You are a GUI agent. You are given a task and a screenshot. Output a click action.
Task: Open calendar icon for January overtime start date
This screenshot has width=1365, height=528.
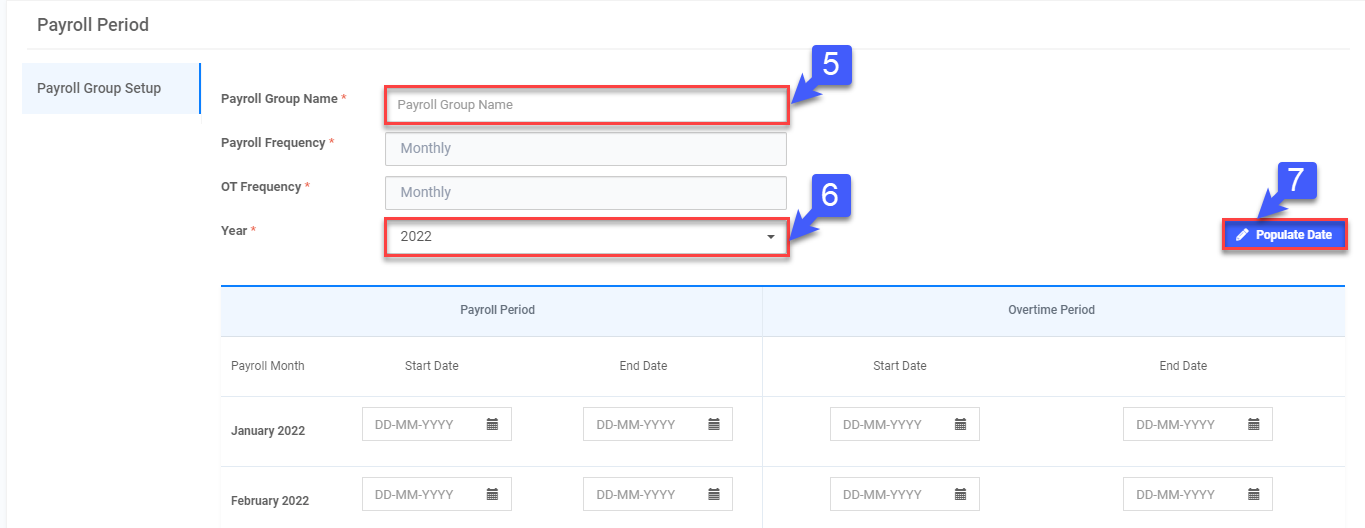960,425
